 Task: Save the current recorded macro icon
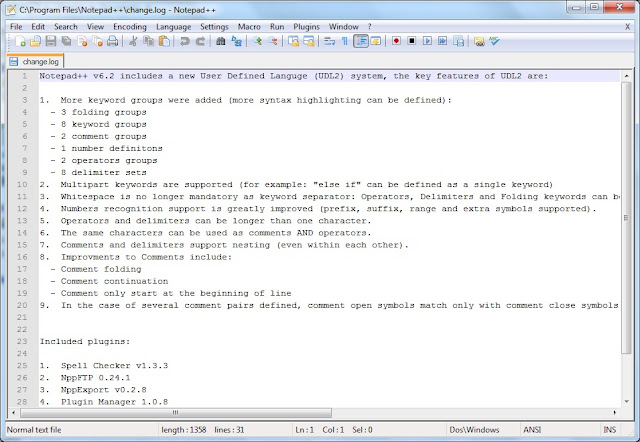coord(458,41)
